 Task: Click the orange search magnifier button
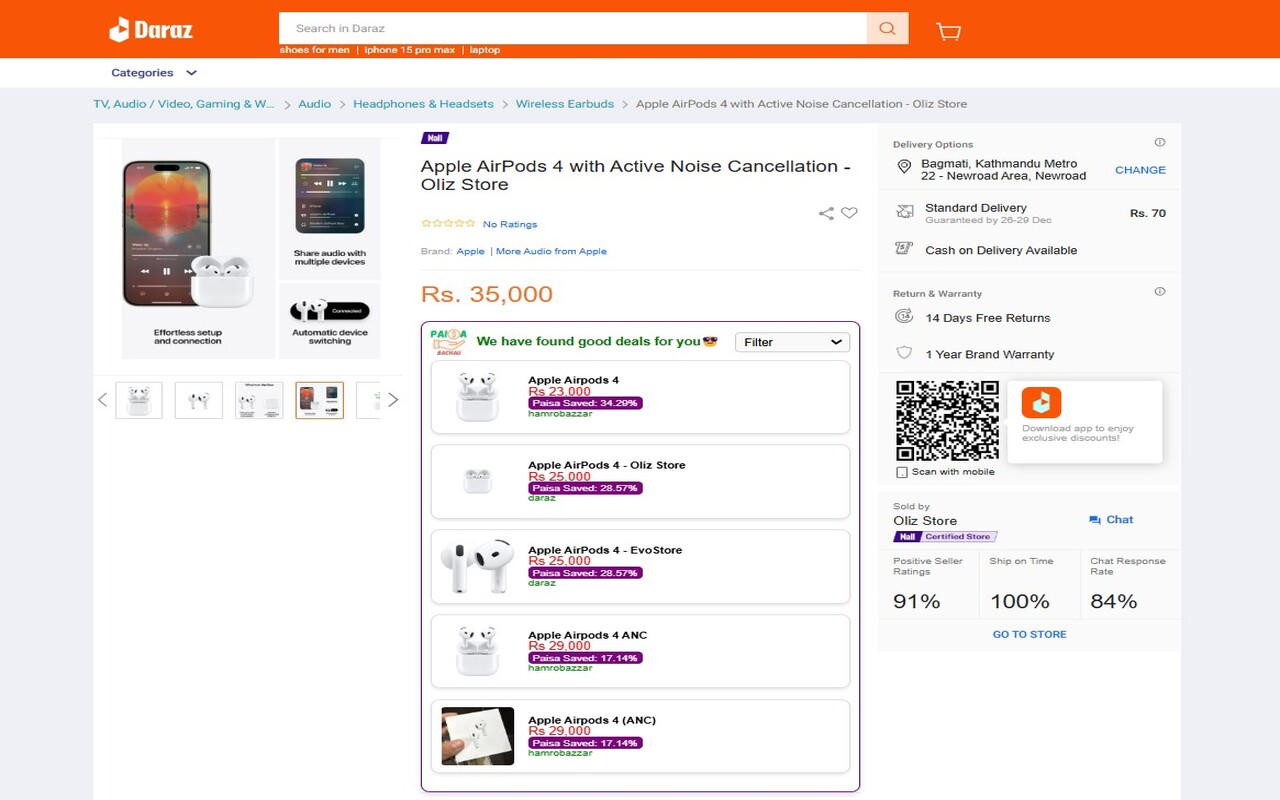coord(887,28)
